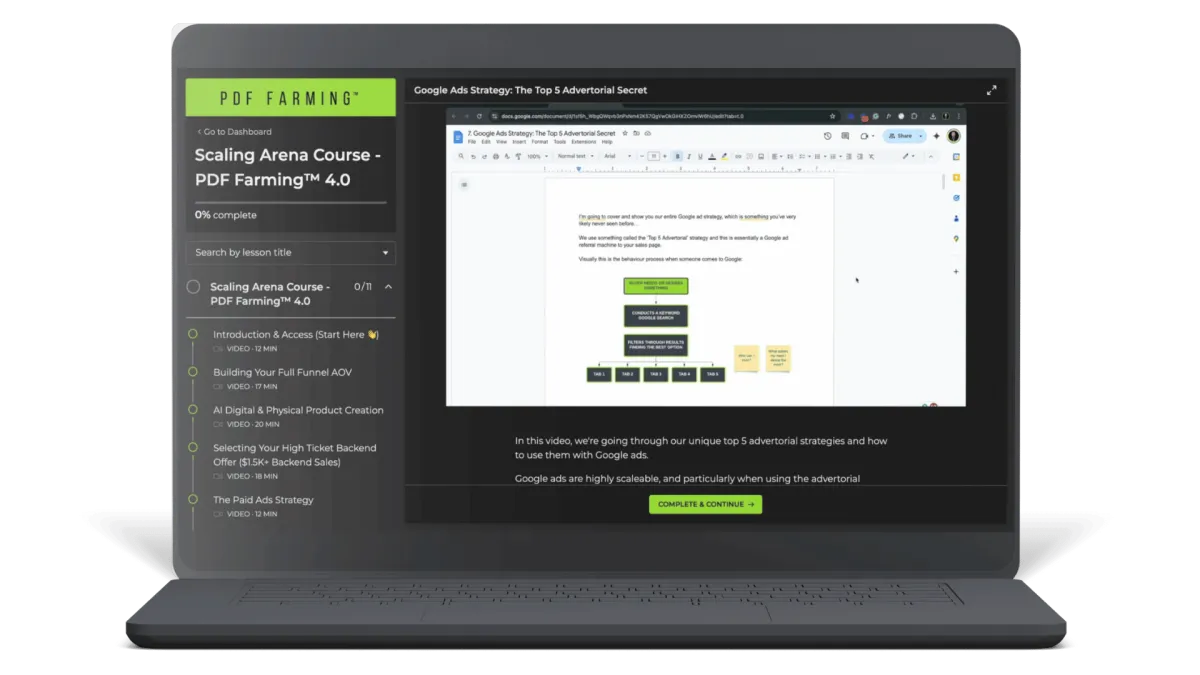Open the 100% zoom dropdown in Docs
The width and height of the screenshot is (1200, 675).
[x=536, y=156]
